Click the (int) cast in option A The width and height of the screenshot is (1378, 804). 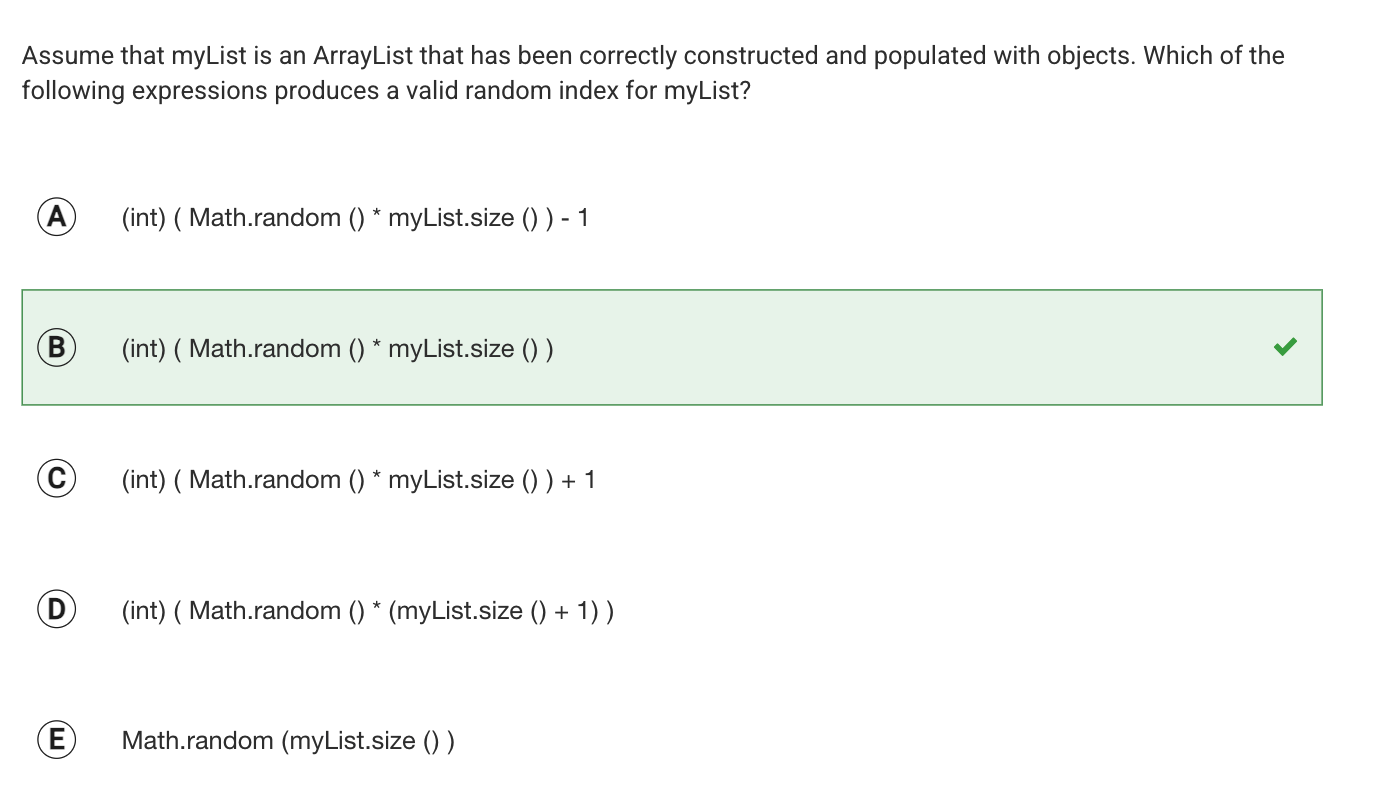[x=143, y=217]
